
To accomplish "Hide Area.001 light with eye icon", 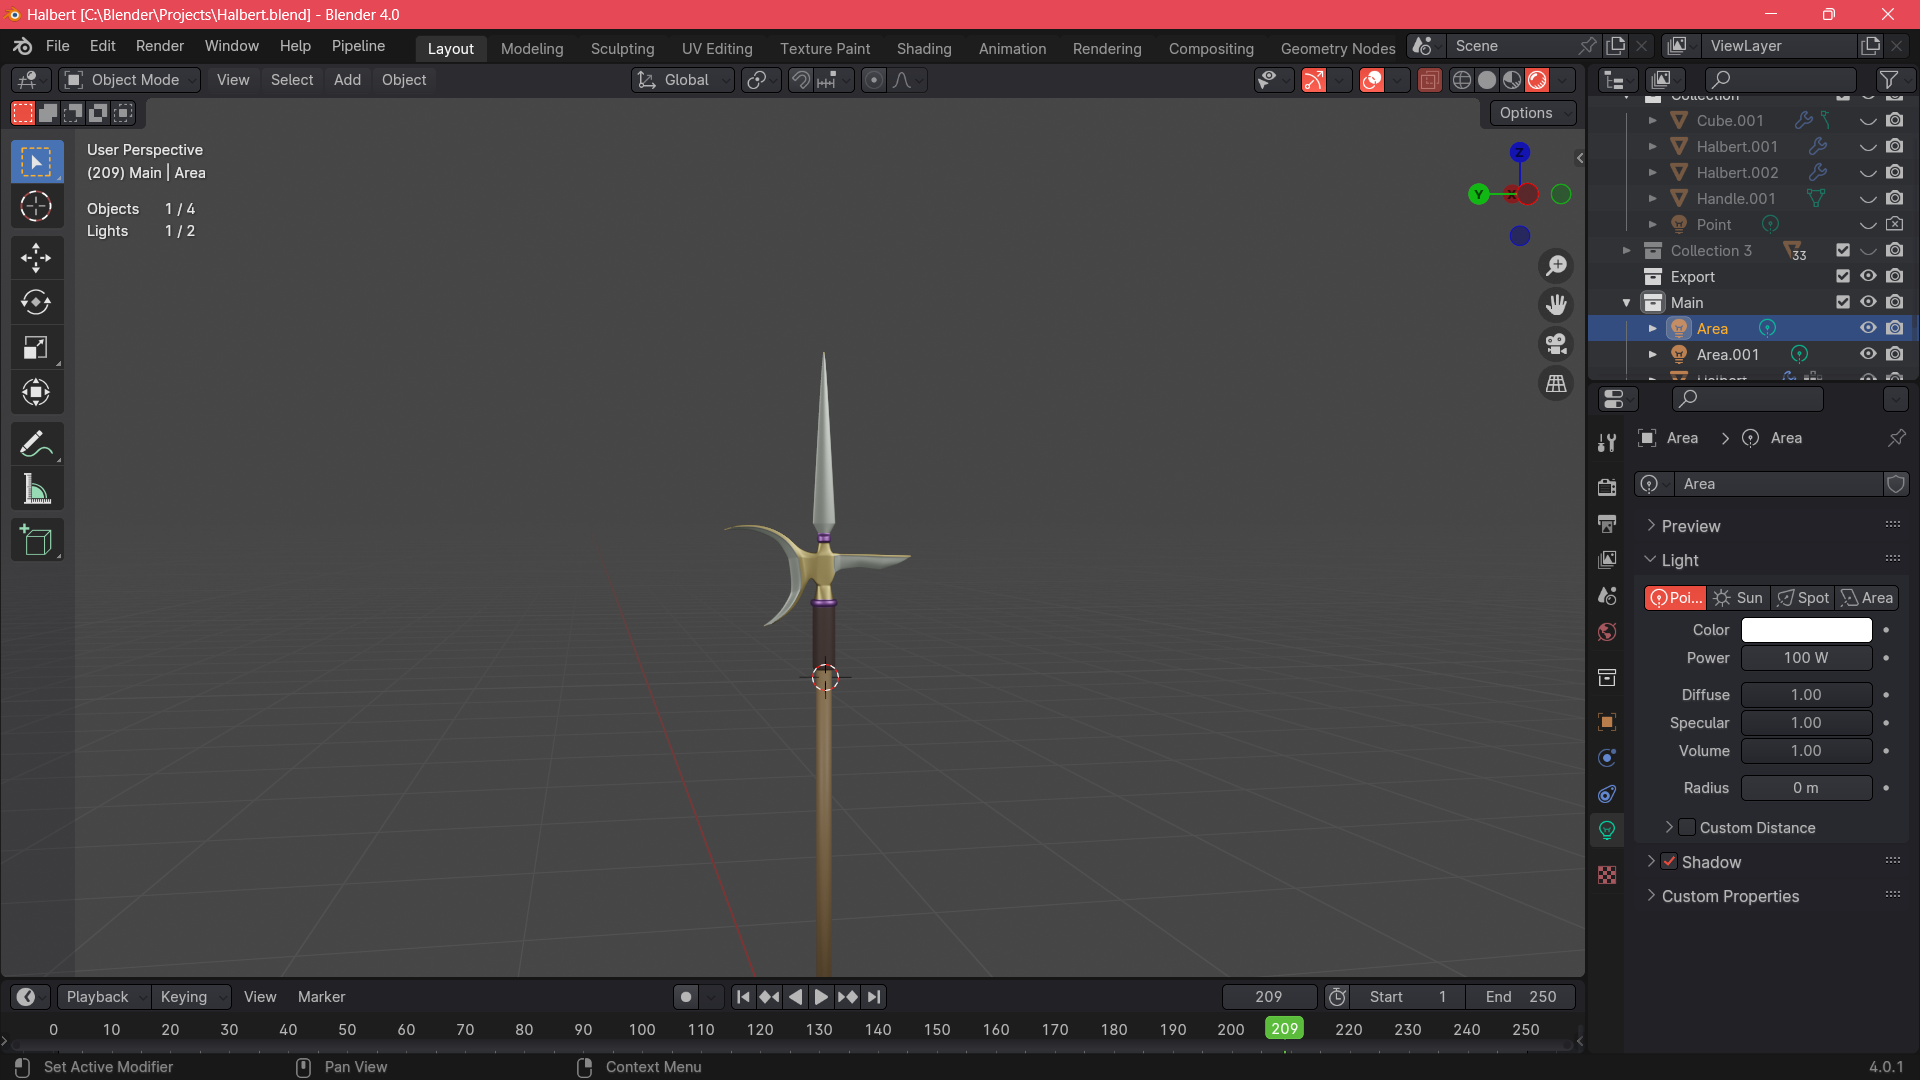I will (1867, 354).
